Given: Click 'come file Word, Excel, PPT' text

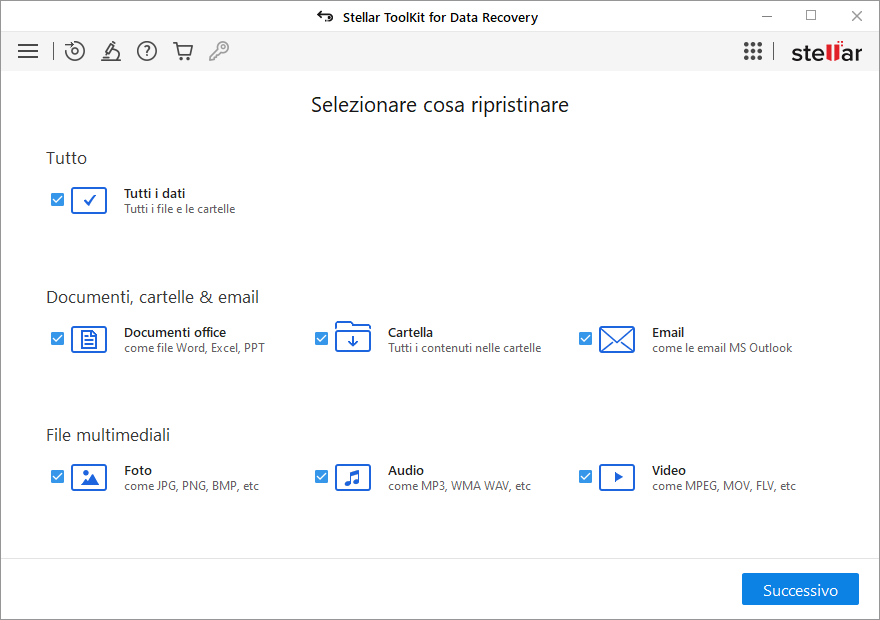Looking at the screenshot, I should tap(194, 348).
